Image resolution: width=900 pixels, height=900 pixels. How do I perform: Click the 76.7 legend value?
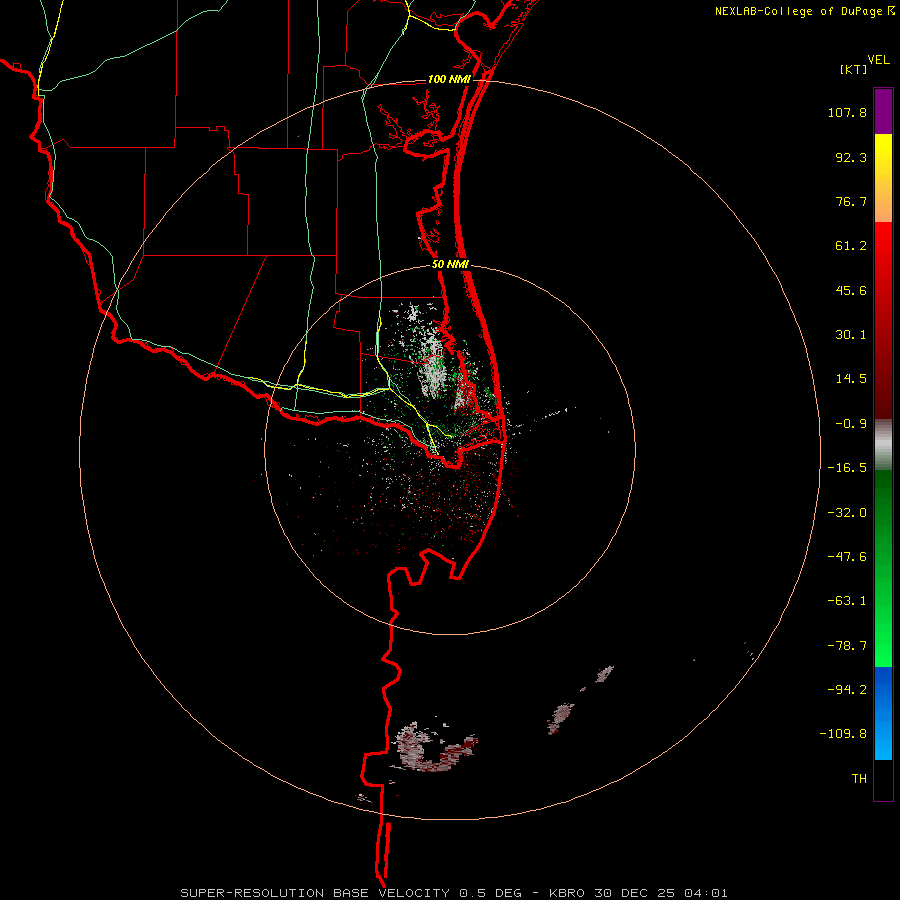pos(851,201)
